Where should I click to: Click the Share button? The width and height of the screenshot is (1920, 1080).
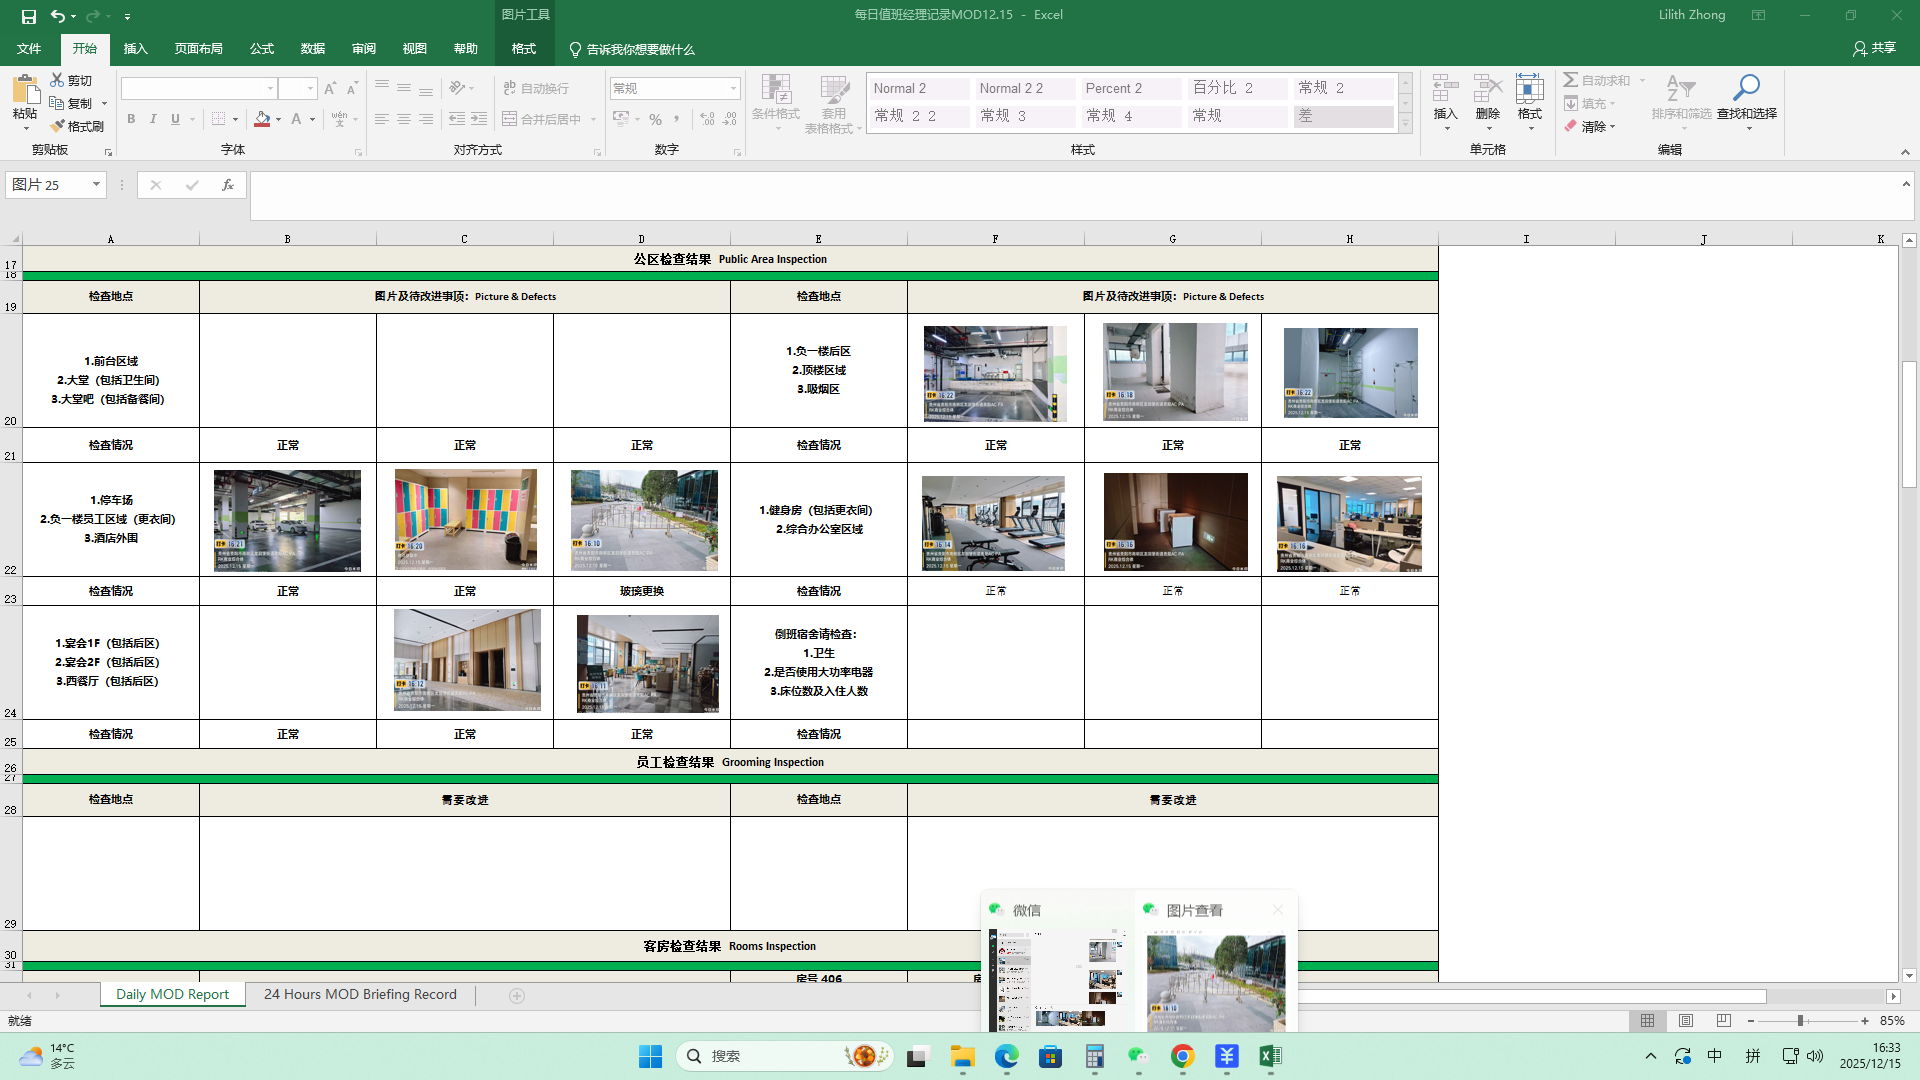(x=1874, y=48)
